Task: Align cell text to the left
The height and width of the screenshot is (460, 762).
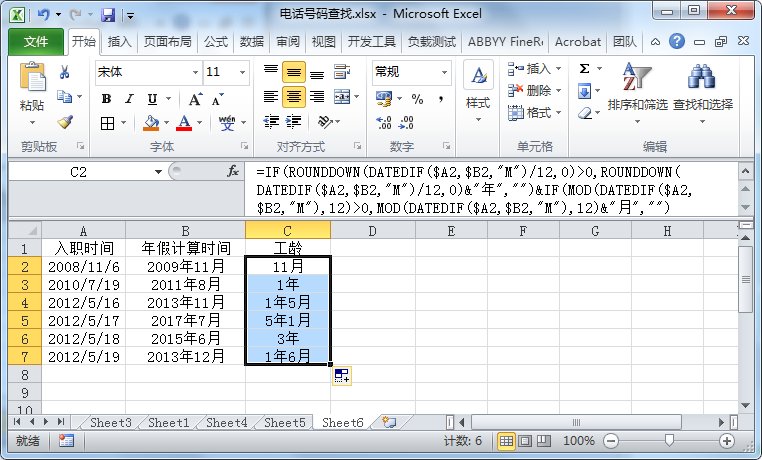Action: (271, 97)
